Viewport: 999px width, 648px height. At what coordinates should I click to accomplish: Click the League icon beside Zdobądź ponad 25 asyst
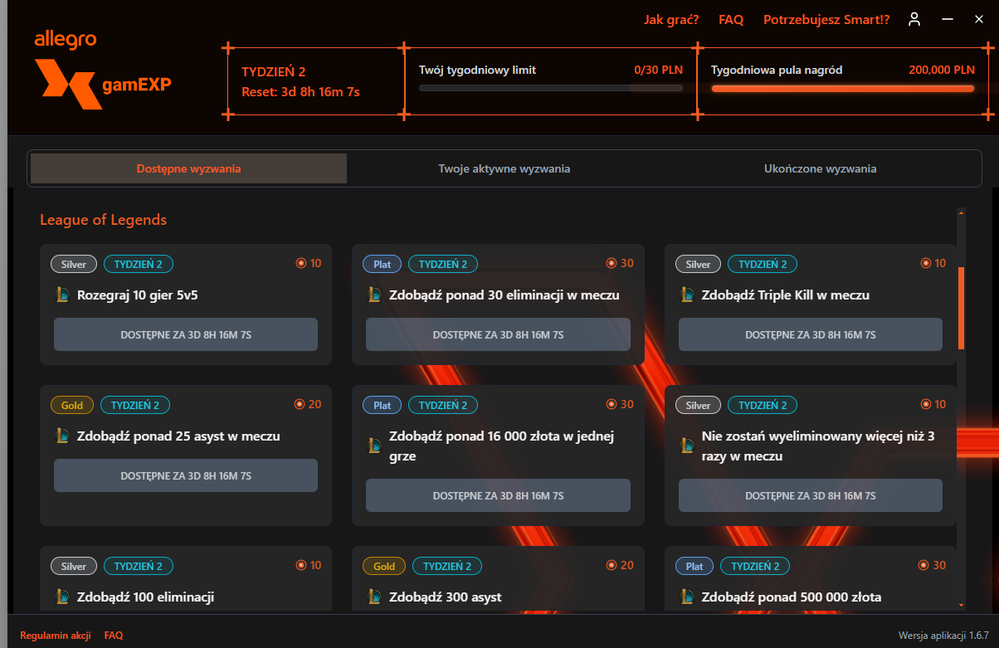pos(62,436)
